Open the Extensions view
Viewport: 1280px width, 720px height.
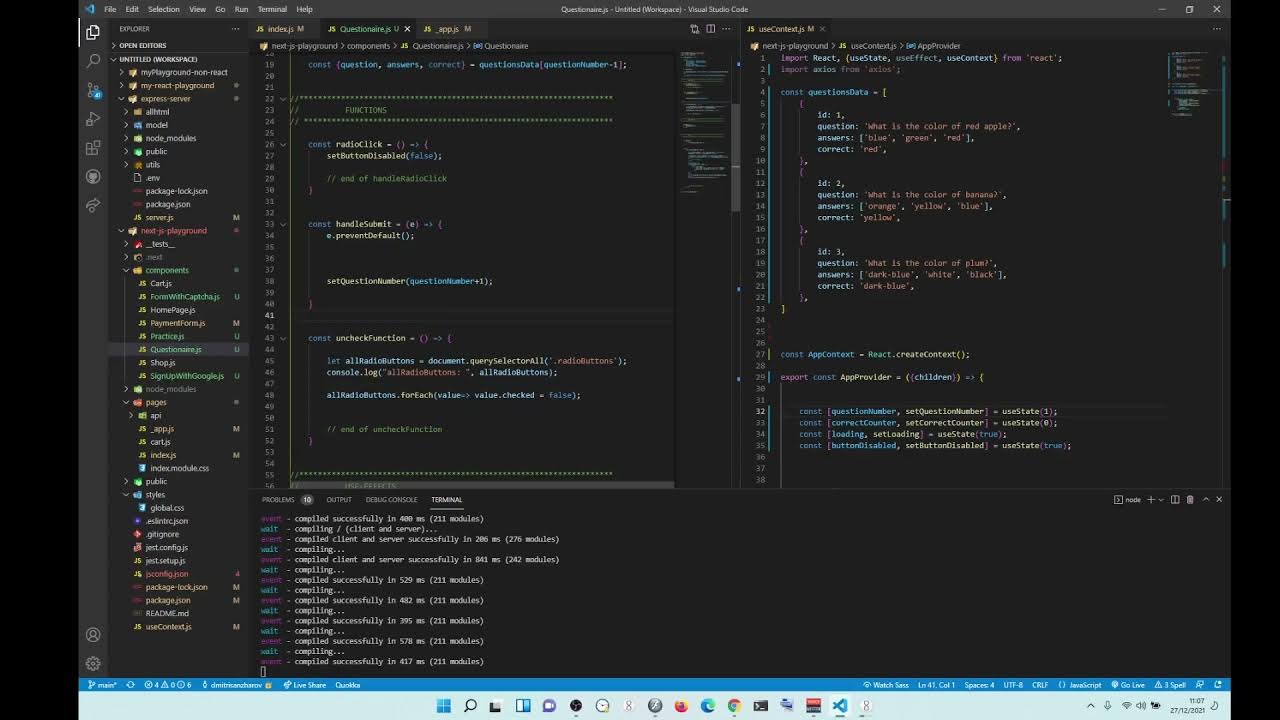click(93, 148)
